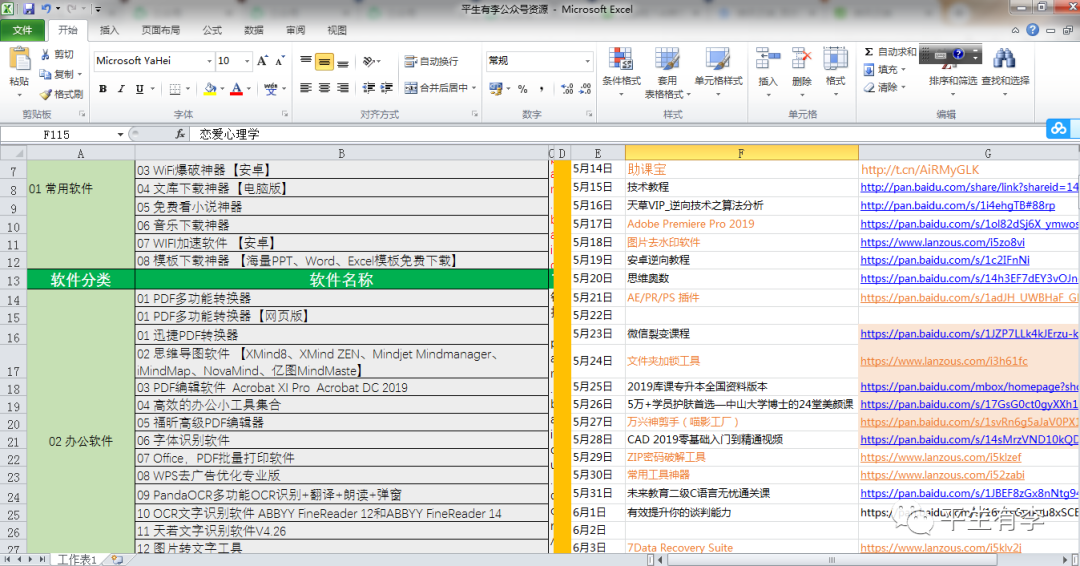Open the Clear (清除) dropdown
Viewport: 1080px width, 566px height.
coord(884,87)
